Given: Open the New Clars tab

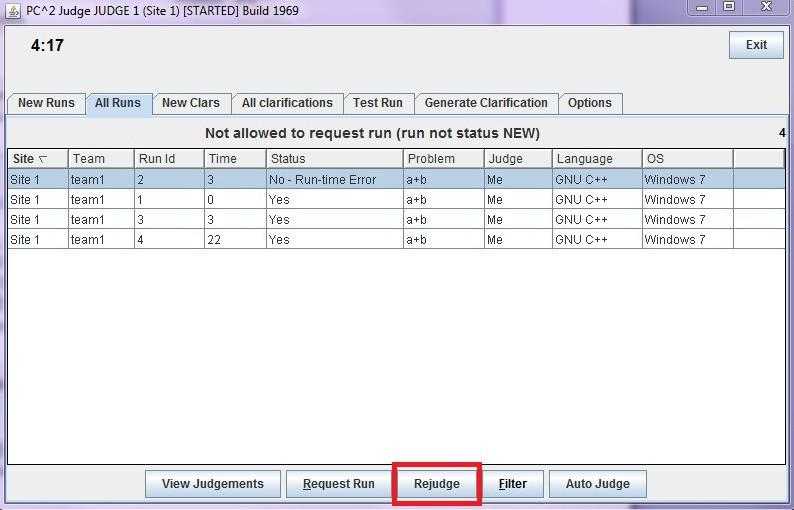Looking at the screenshot, I should [190, 103].
